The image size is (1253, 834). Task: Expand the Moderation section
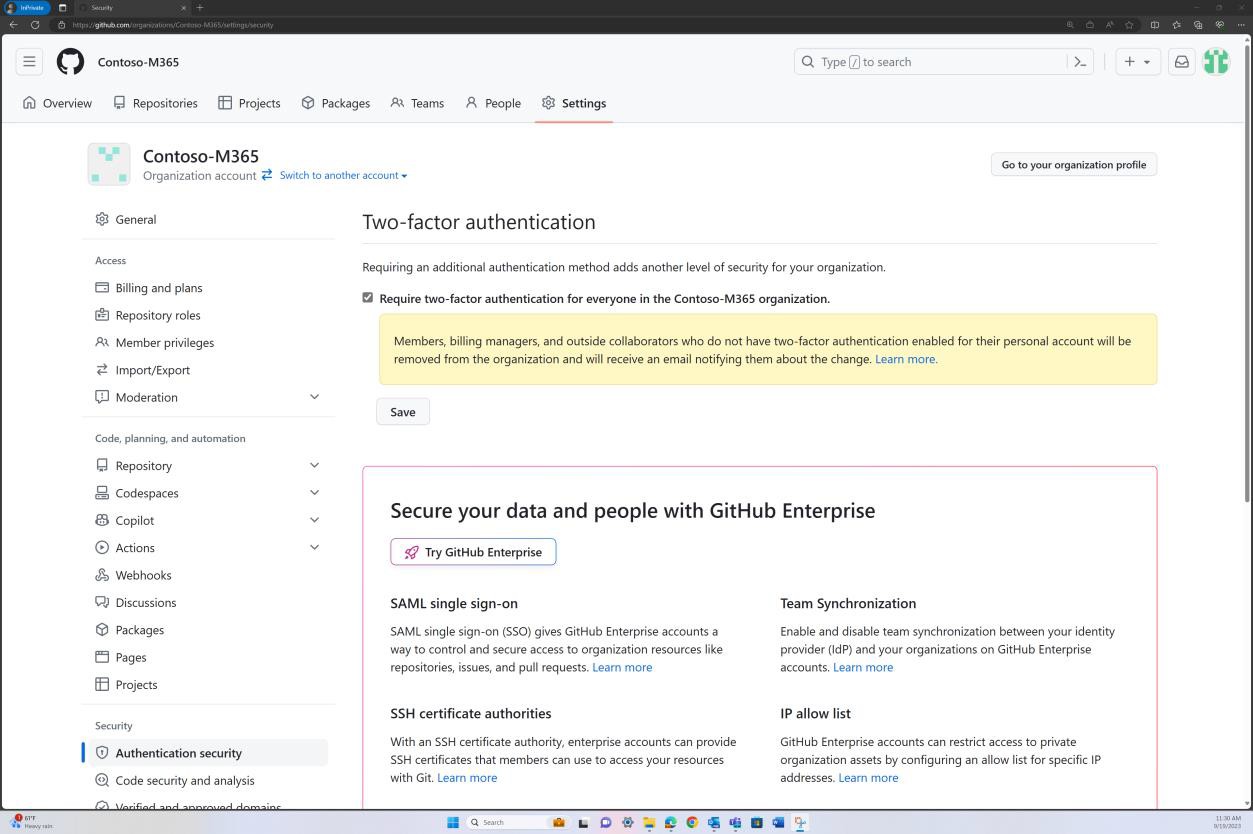coord(314,396)
